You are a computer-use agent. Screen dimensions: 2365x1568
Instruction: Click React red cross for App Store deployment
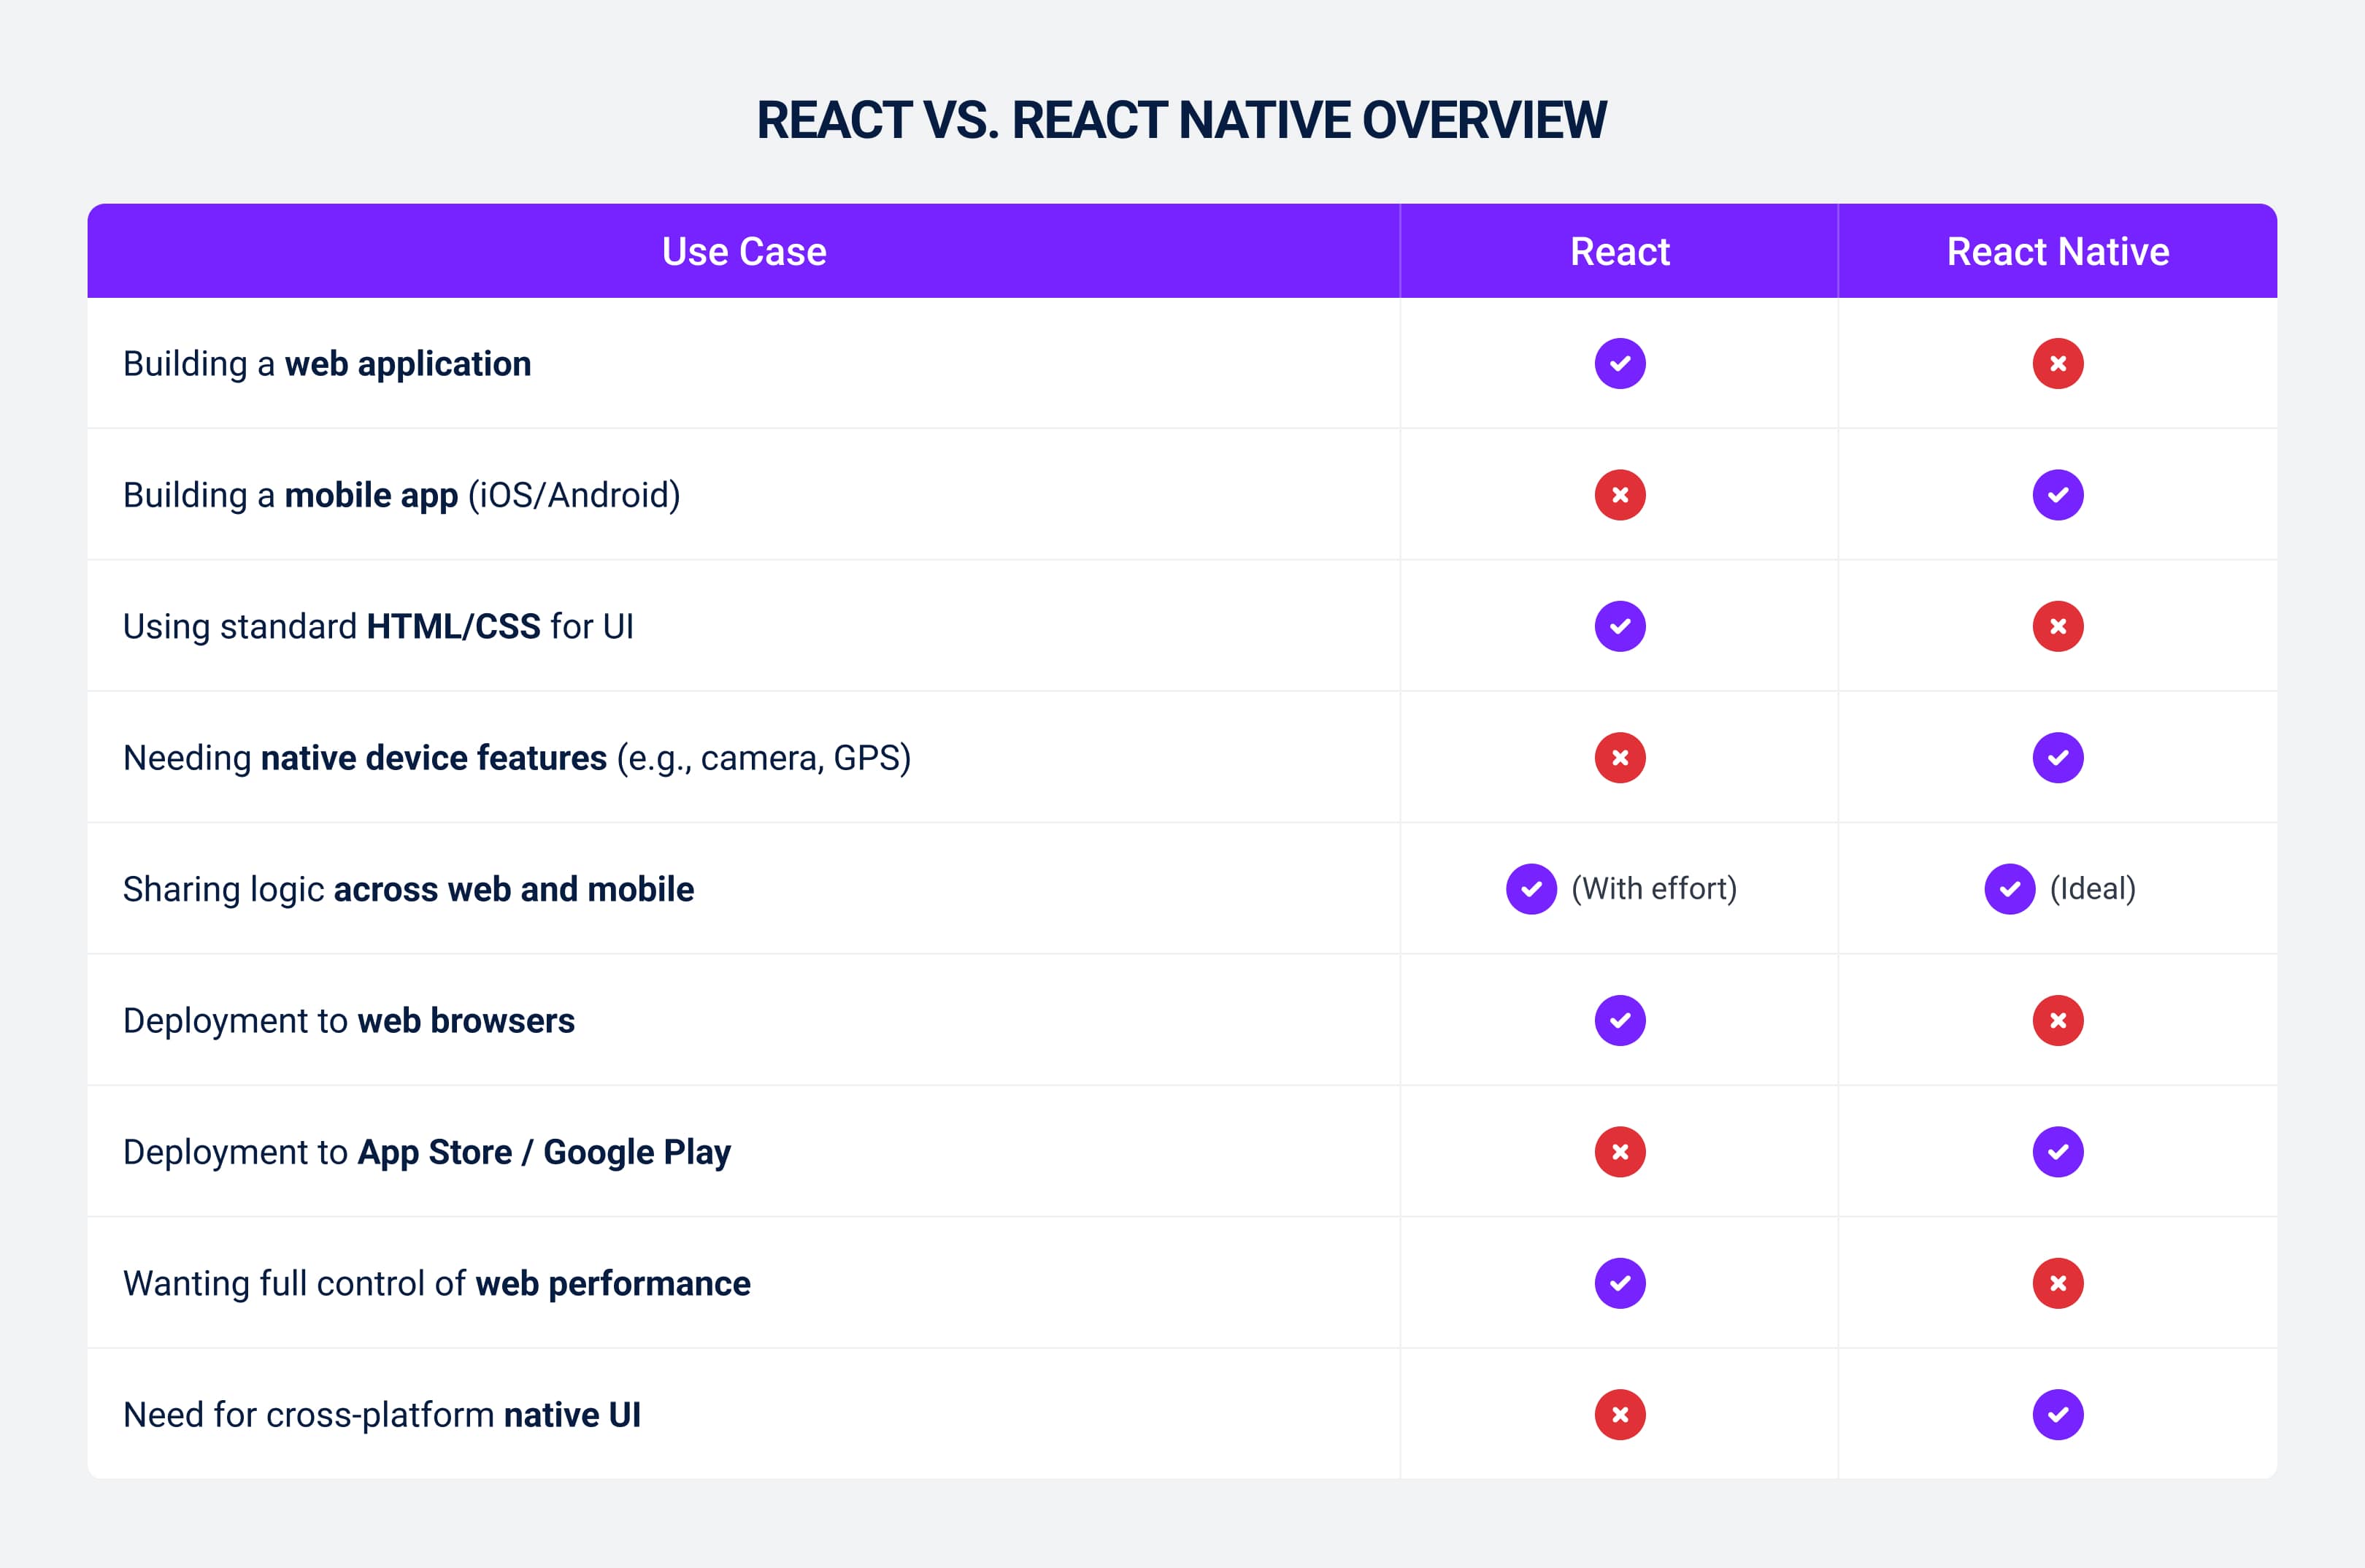(x=1620, y=1151)
